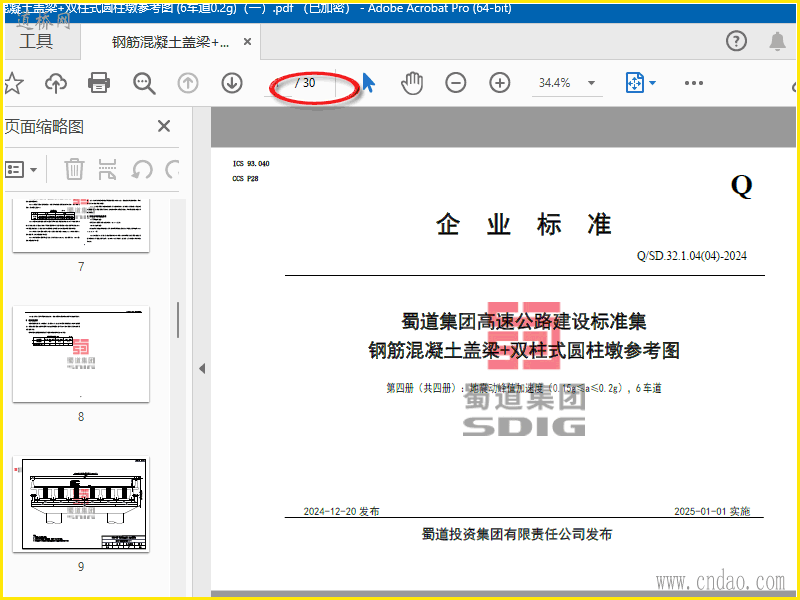Zoom in with plus button
Screen dimensions: 800x600
499,83
